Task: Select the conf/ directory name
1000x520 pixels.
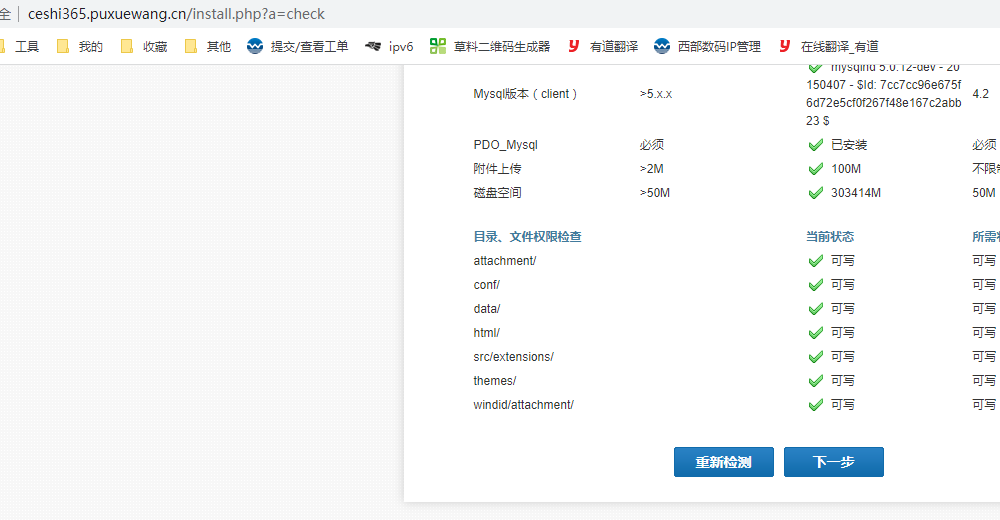Action: pos(487,285)
